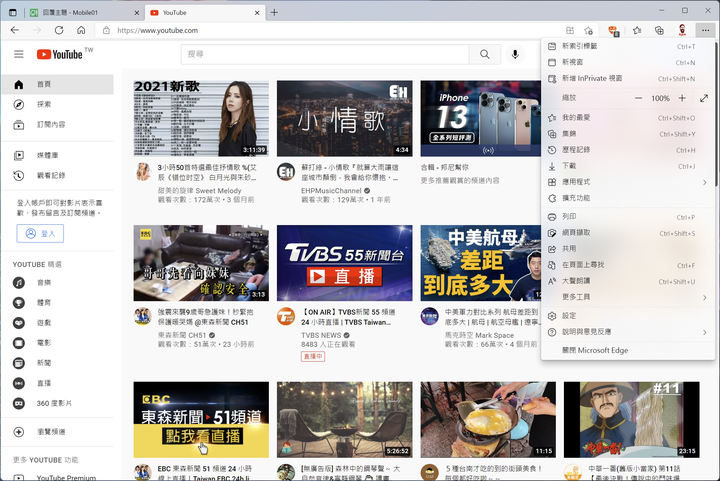Choose 網頁擷取 from Edge menu
The height and width of the screenshot is (481, 720).
click(x=628, y=233)
